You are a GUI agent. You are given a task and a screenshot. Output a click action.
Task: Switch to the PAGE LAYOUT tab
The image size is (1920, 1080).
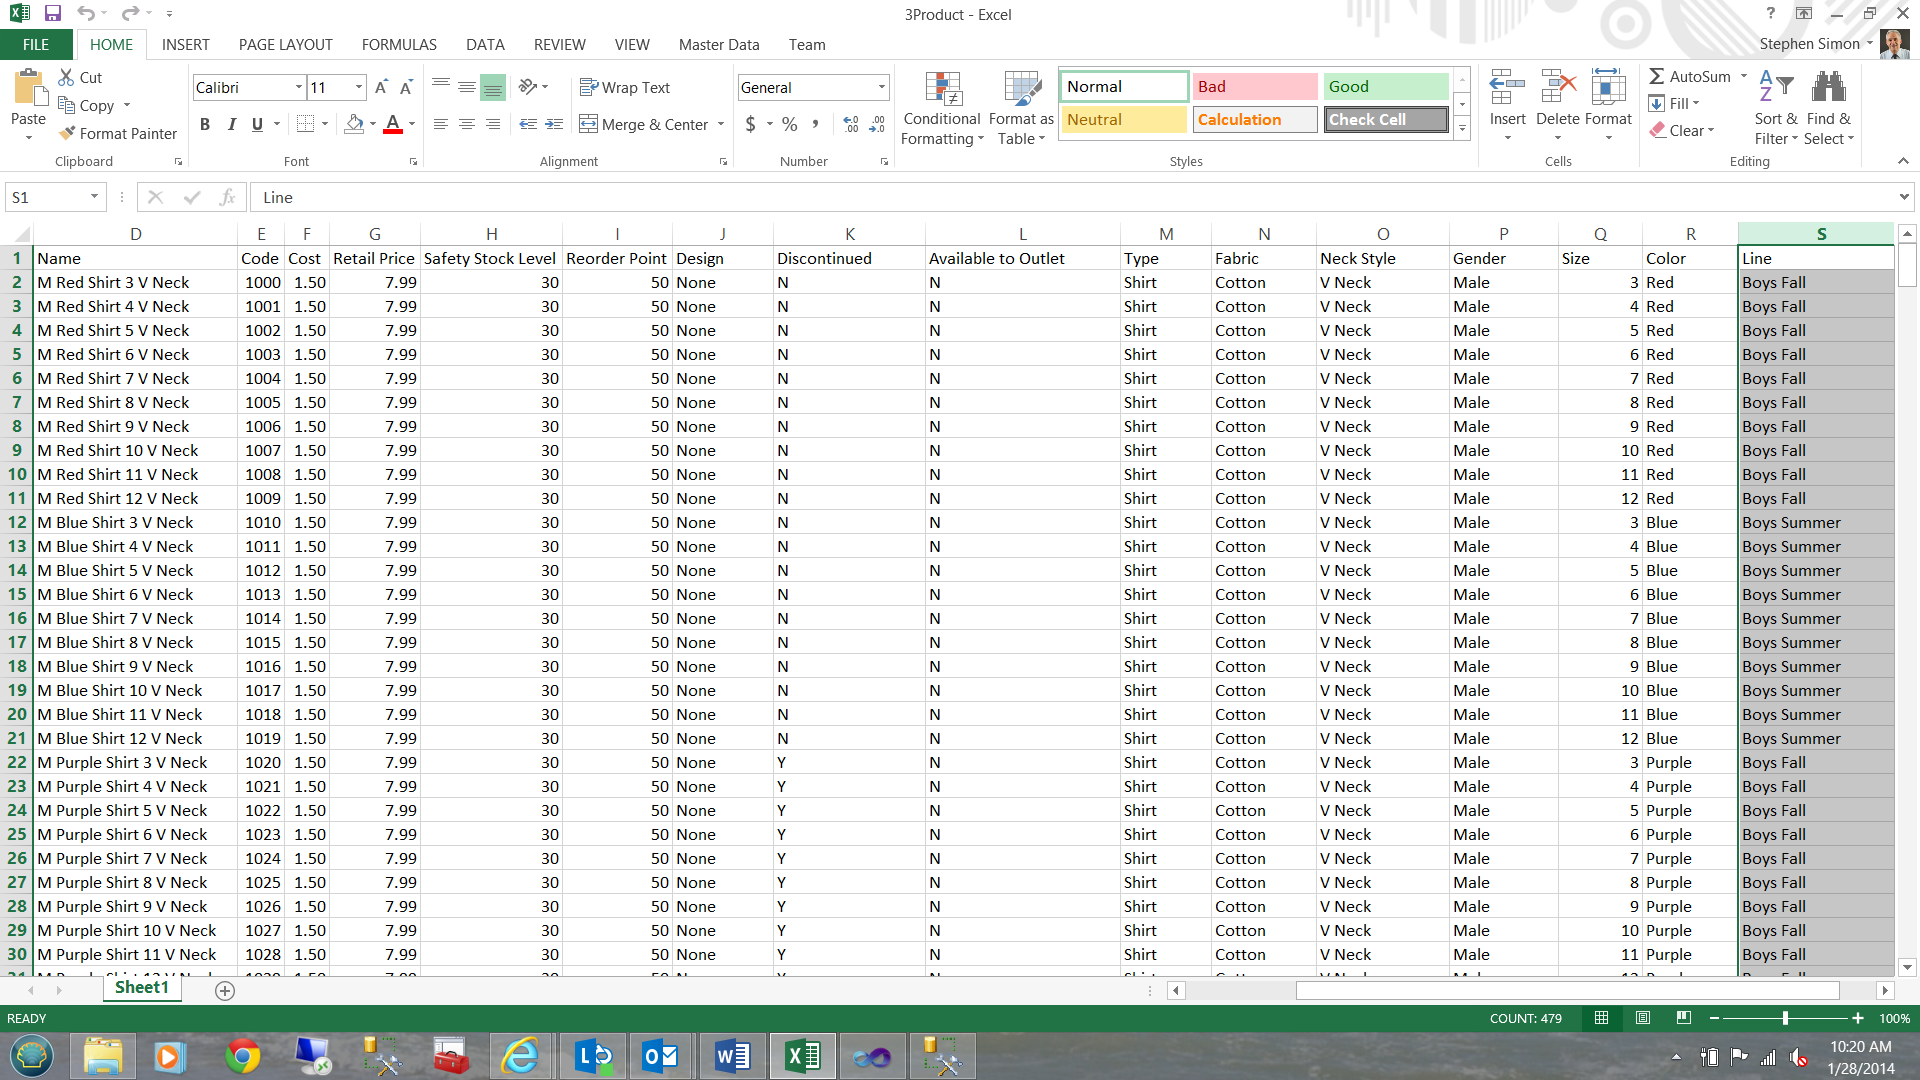285,44
